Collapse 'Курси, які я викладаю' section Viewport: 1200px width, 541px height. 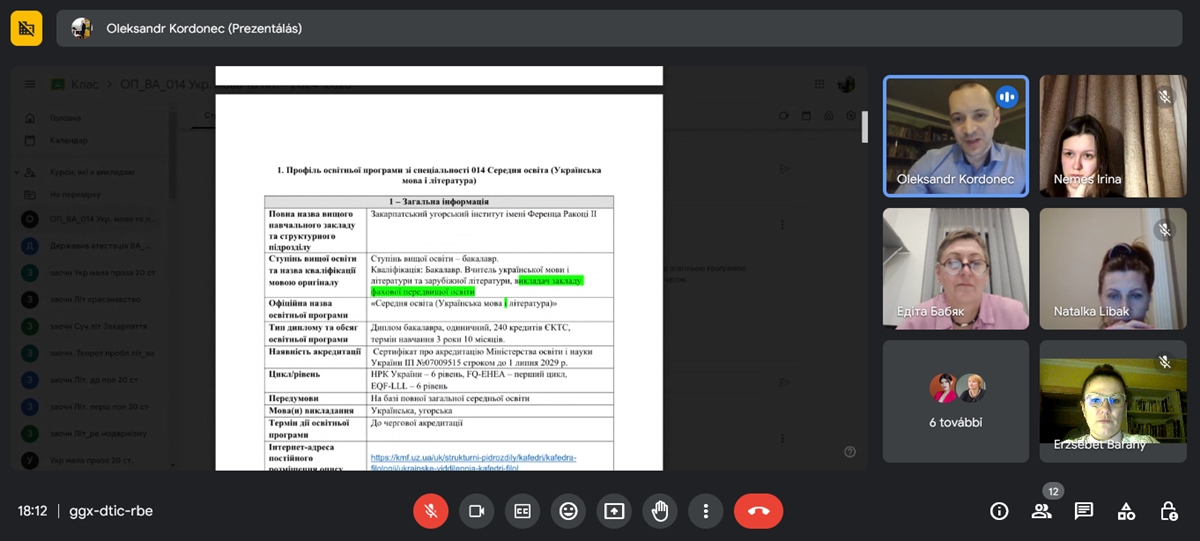(x=17, y=172)
